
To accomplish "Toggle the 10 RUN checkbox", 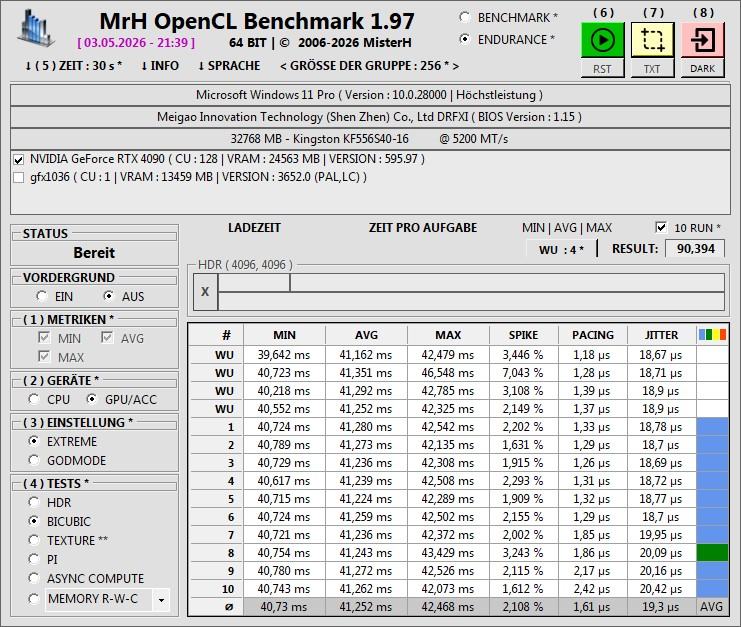I will (661, 227).
